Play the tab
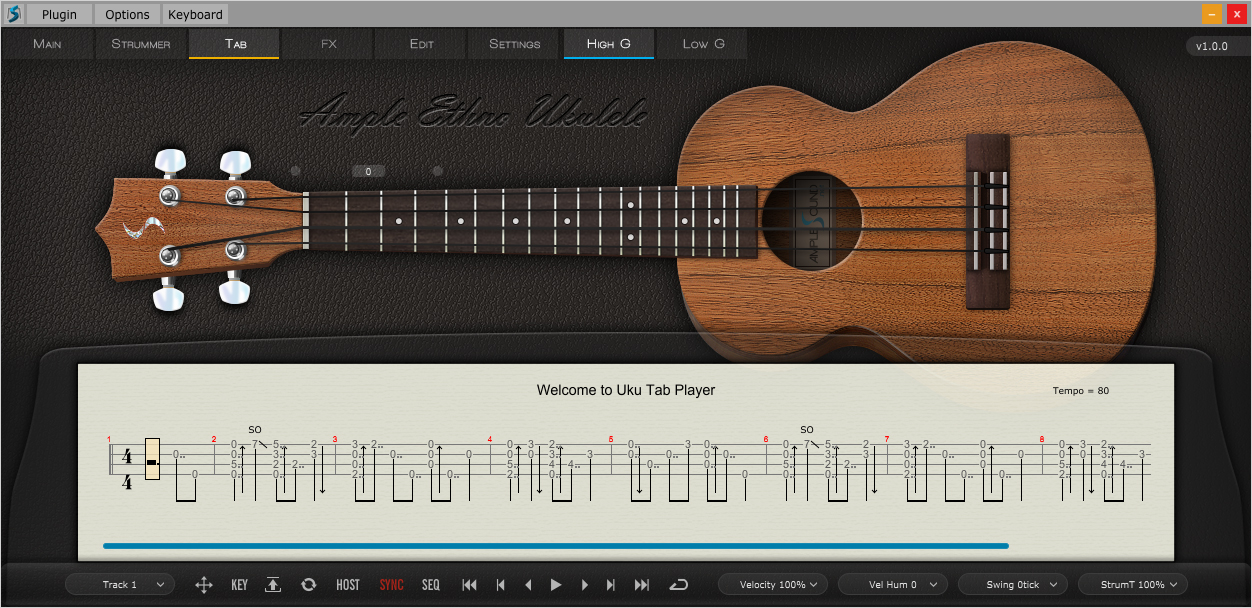Image resolution: width=1252 pixels, height=608 pixels. tap(556, 585)
